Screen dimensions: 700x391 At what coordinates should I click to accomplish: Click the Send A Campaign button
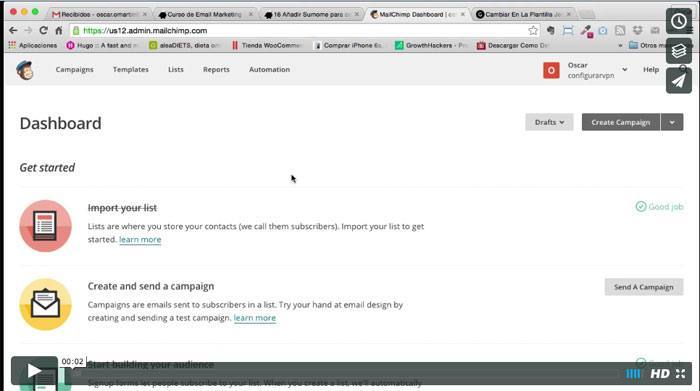644,287
